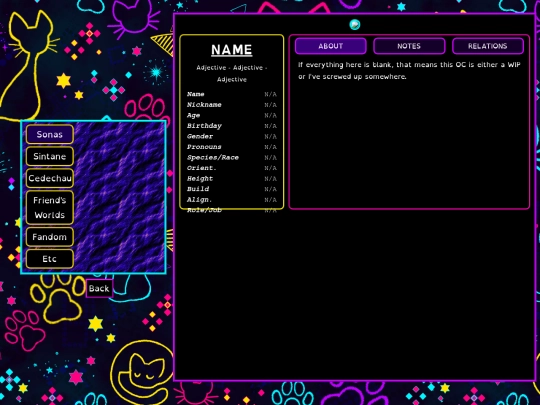Screen dimensions: 540x405
Task: Select the Nickname row label
Action: coord(204,105)
